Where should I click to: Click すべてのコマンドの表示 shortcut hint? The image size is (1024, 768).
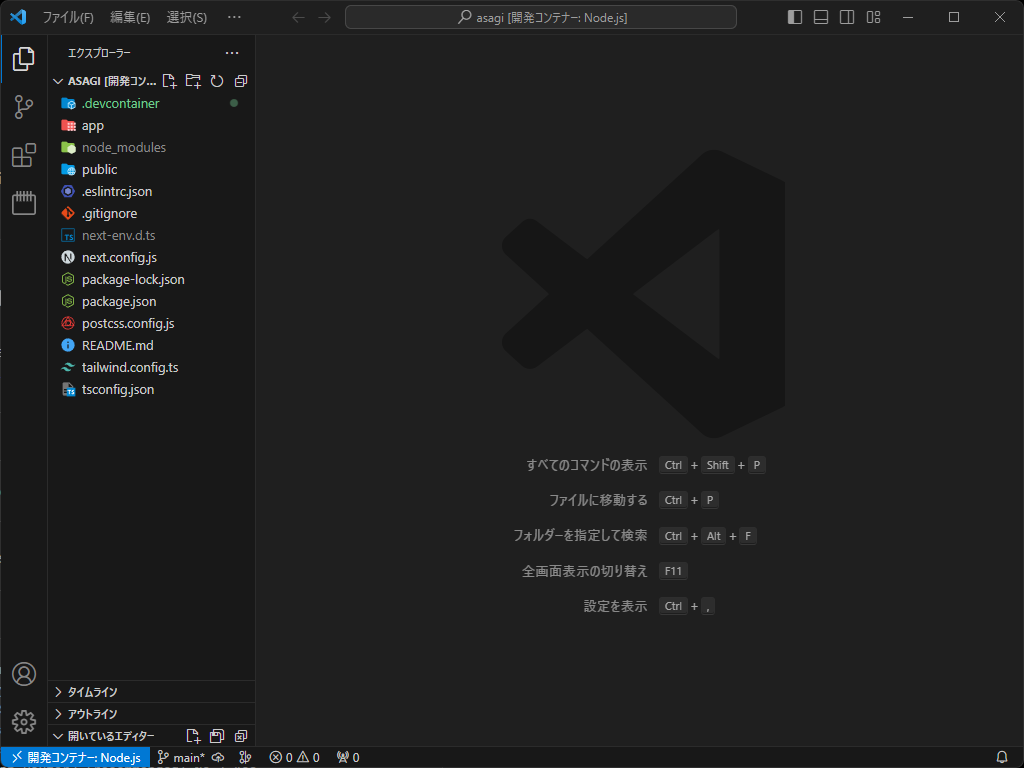click(586, 465)
